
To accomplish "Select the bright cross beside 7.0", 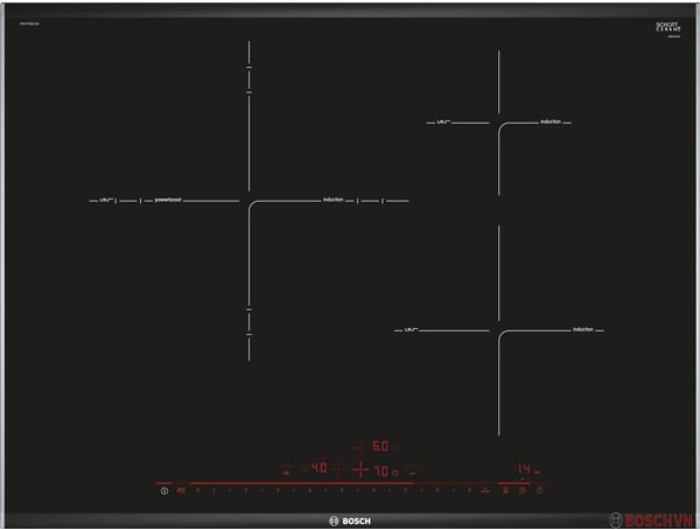I will click(361, 470).
